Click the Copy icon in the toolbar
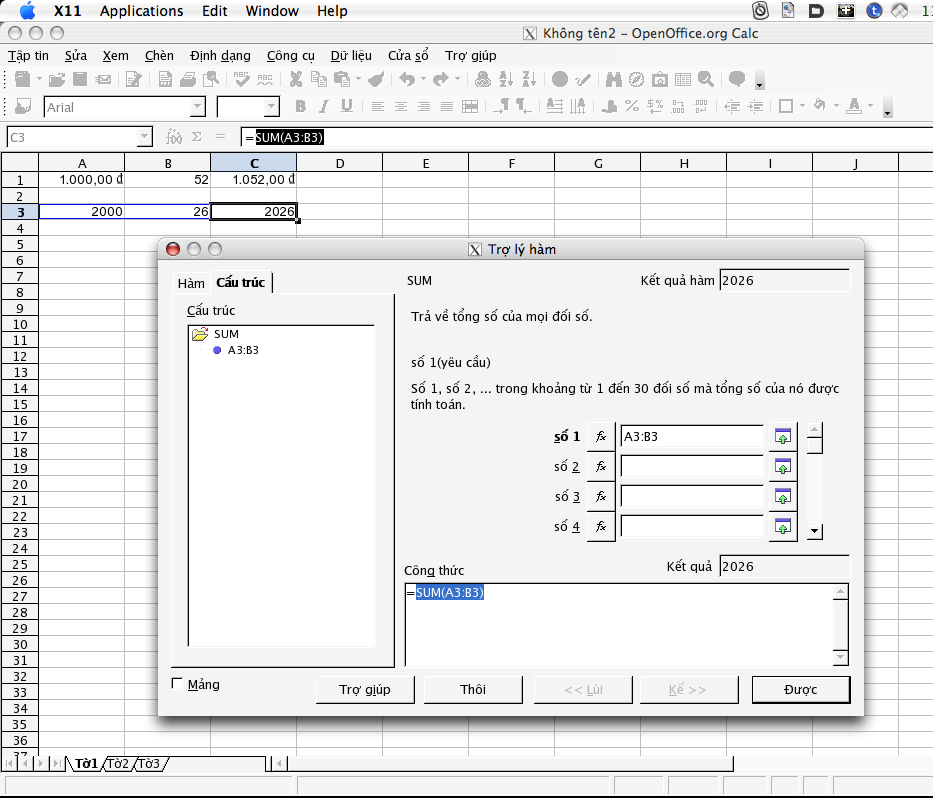Screen dimensions: 933x798 click(x=319, y=79)
